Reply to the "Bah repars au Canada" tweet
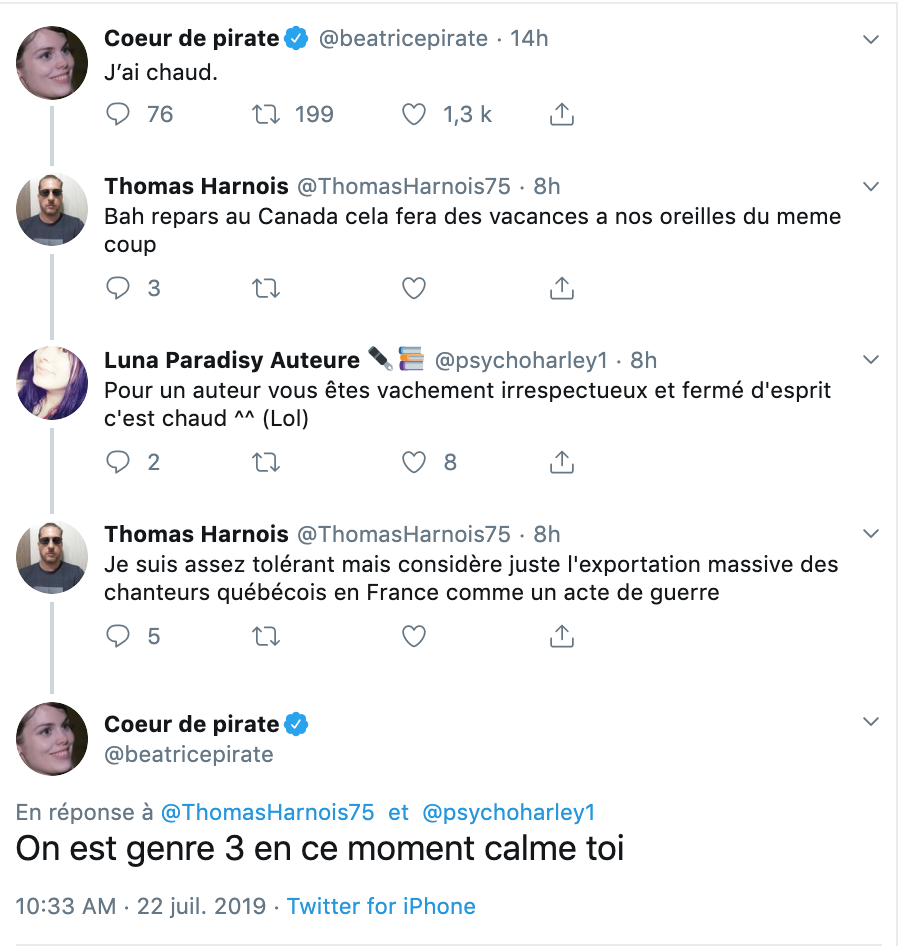The height and width of the screenshot is (946, 898). pyautogui.click(x=118, y=289)
